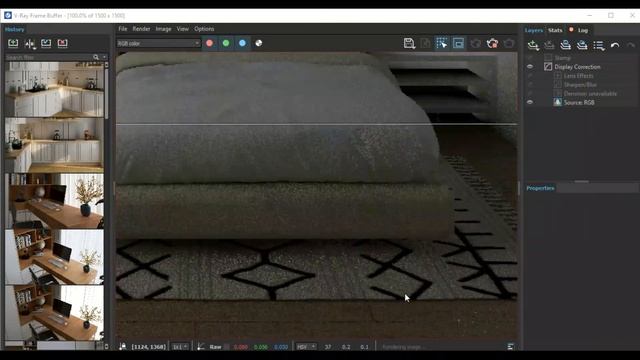Click the load layer preset icon
The width and height of the screenshot is (640, 360).
[x=582, y=45]
